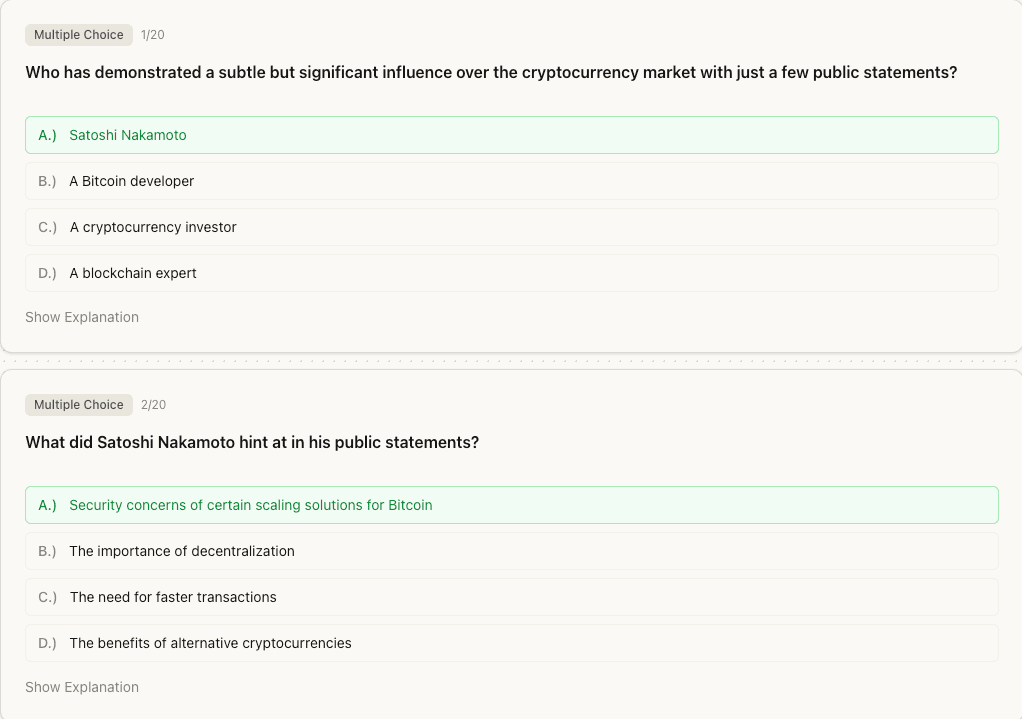Click question 2 text about Satoshi's public statements
Screen dimensions: 1022x719
tap(252, 441)
